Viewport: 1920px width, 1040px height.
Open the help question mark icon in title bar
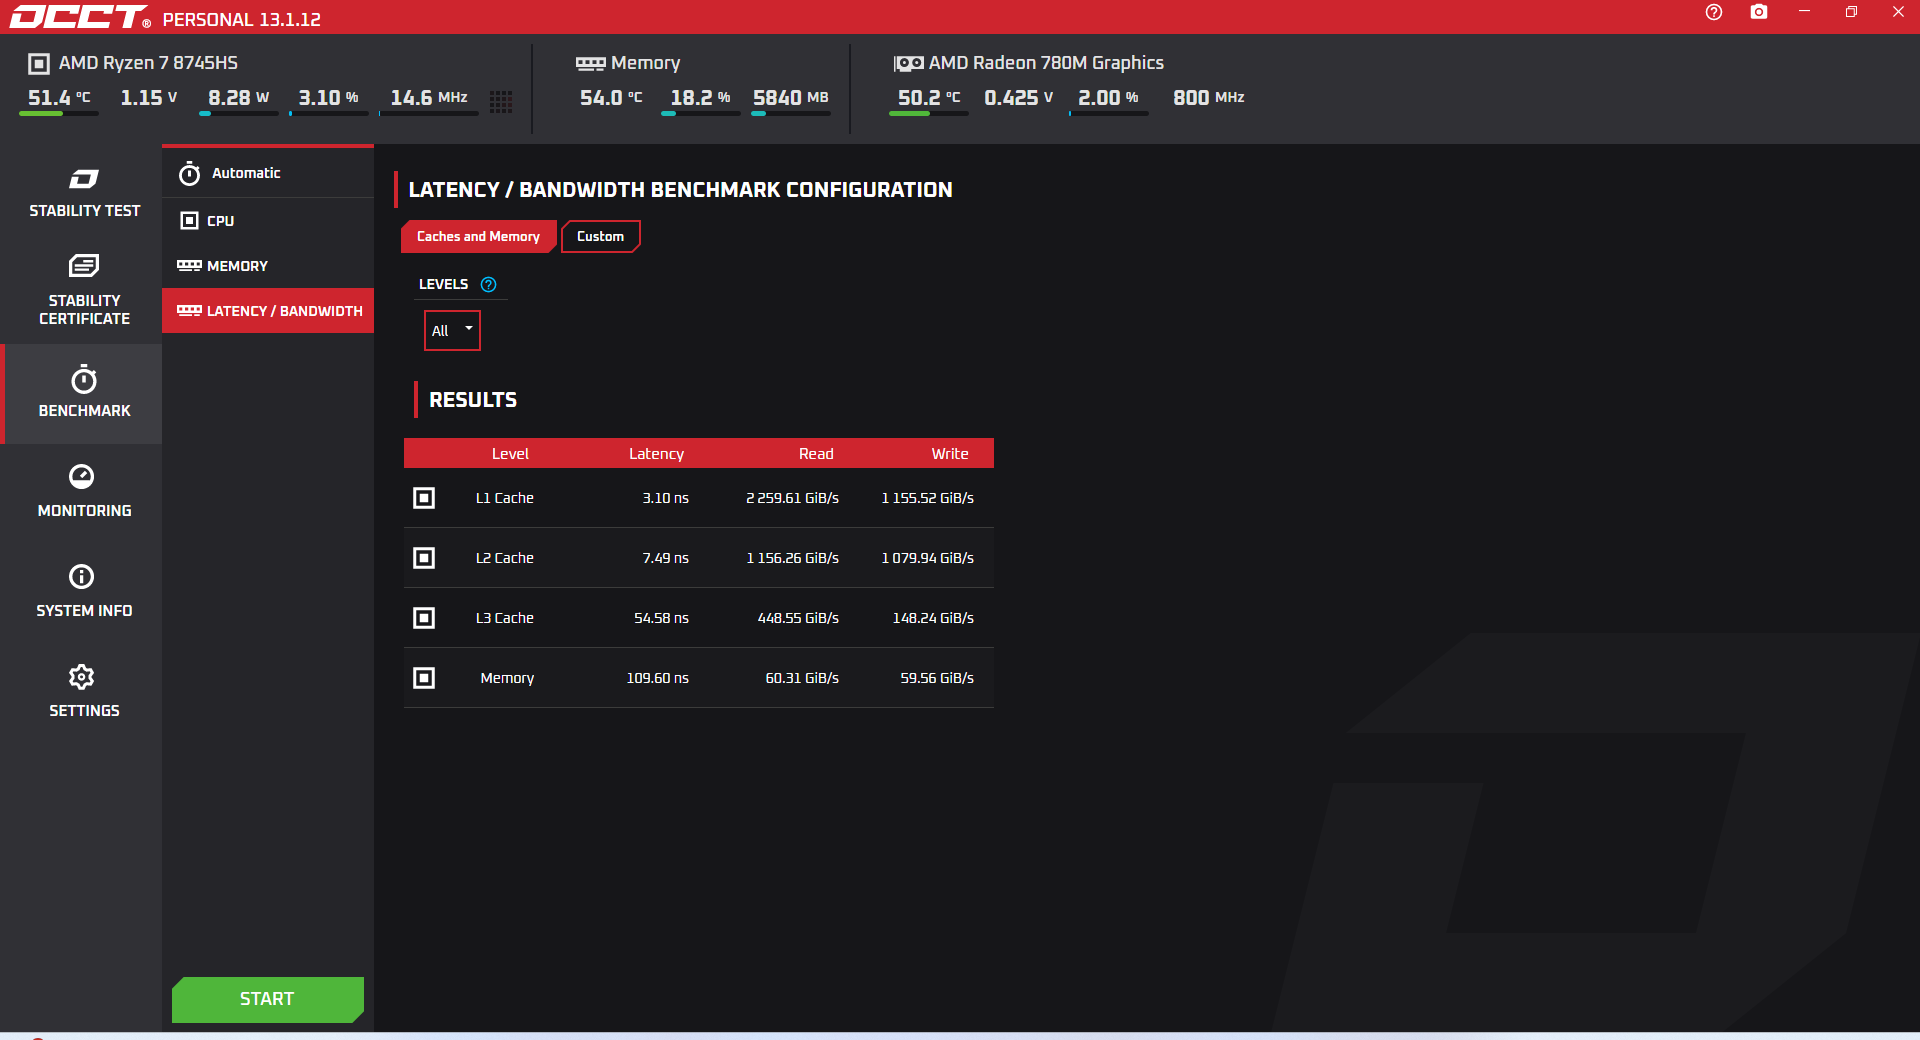point(1714,12)
